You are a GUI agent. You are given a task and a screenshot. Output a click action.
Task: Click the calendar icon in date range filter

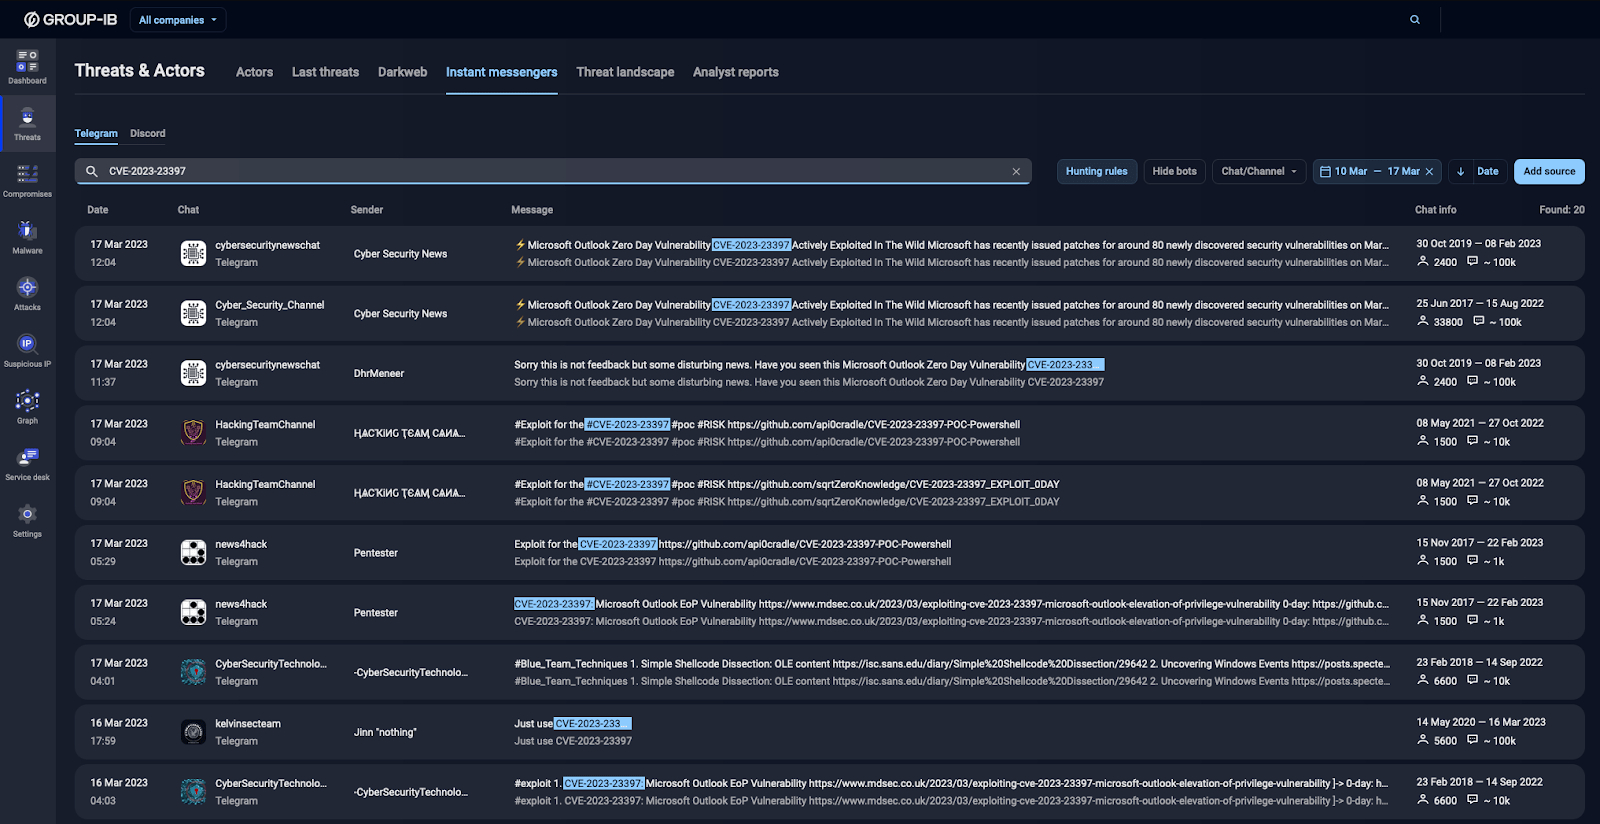[x=1325, y=171]
